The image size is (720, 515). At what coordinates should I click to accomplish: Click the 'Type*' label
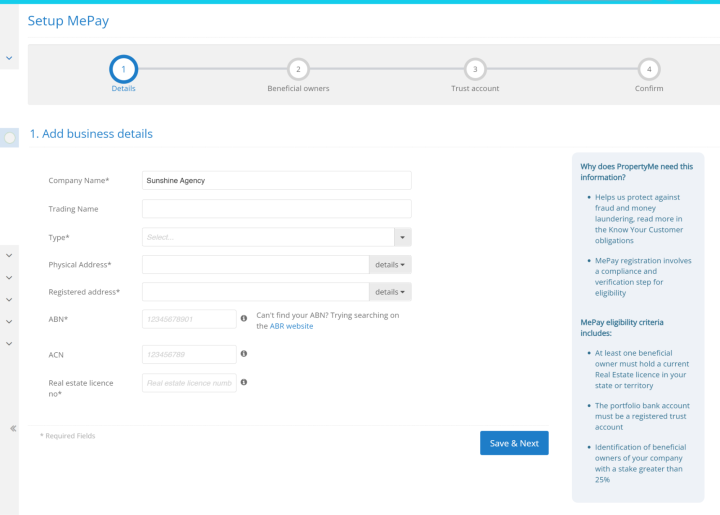59,237
